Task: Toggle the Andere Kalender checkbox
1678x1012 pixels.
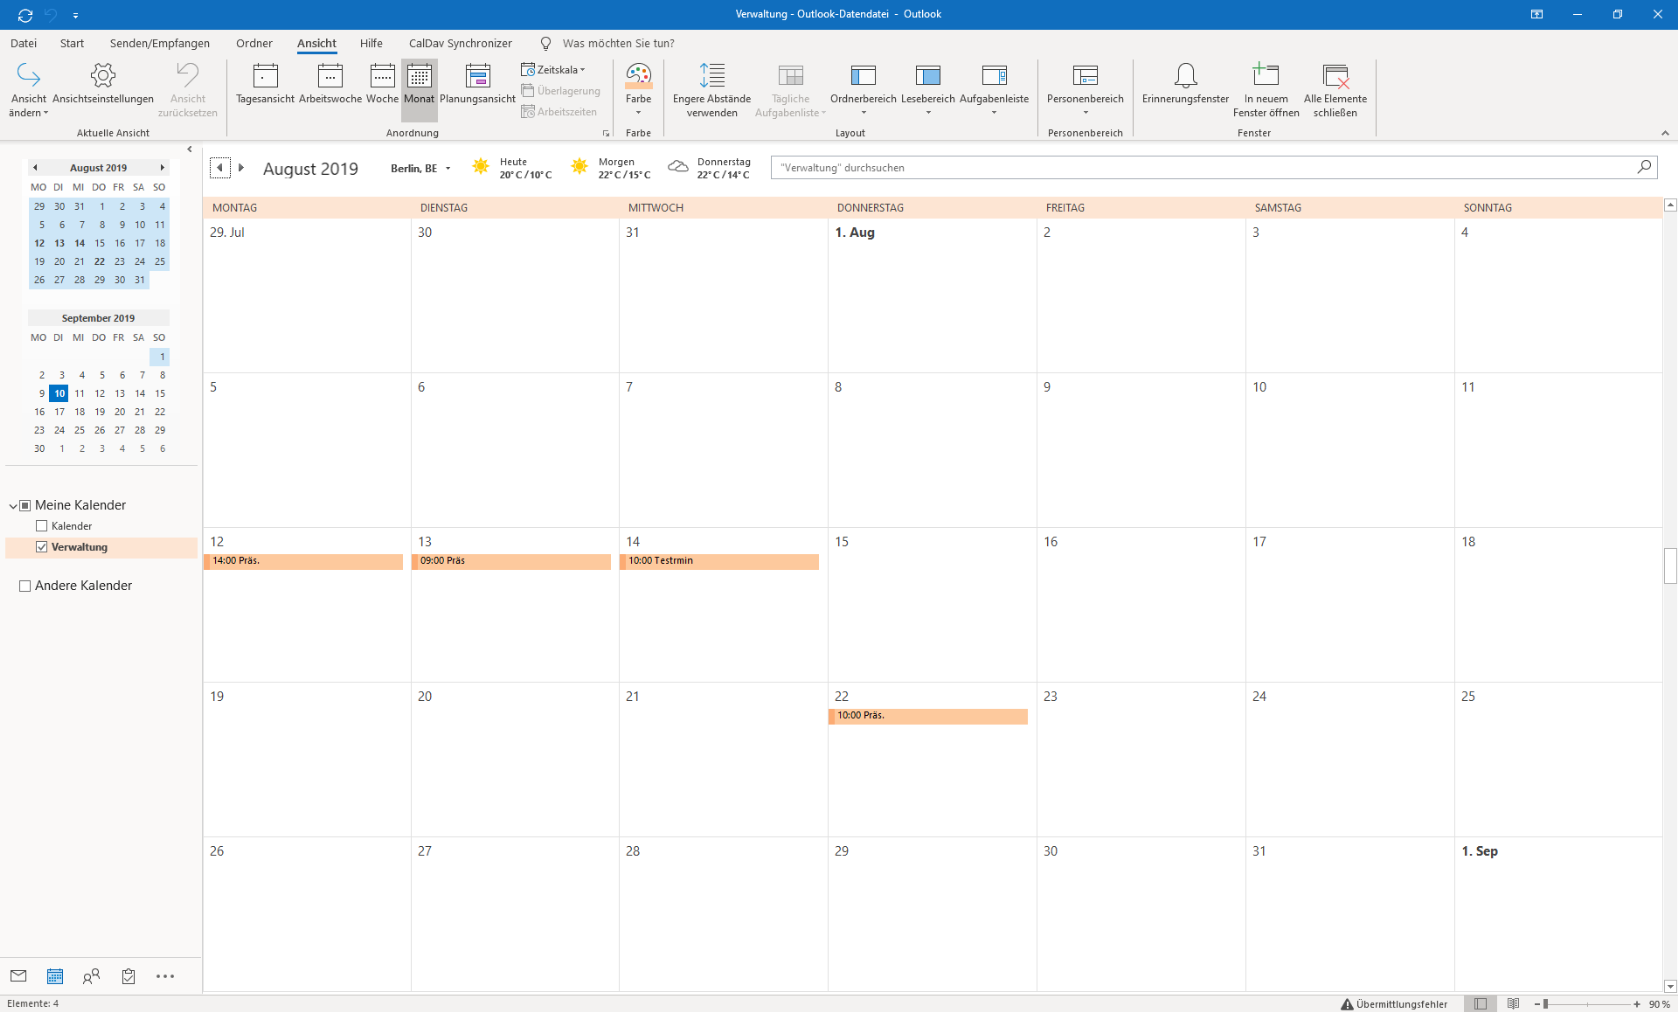Action: 25,586
